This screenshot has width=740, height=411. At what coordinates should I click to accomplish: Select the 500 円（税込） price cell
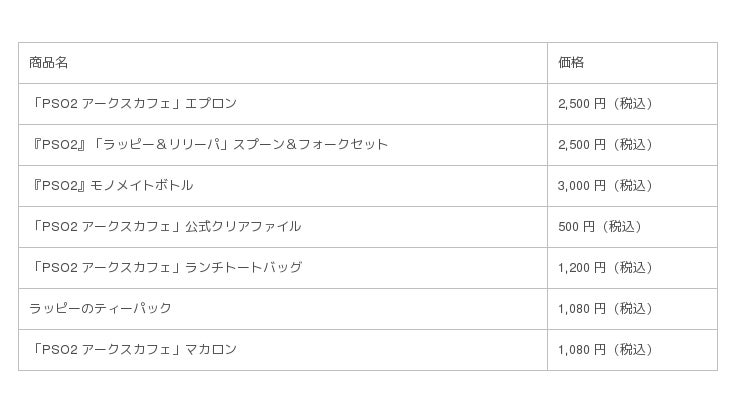click(x=600, y=227)
